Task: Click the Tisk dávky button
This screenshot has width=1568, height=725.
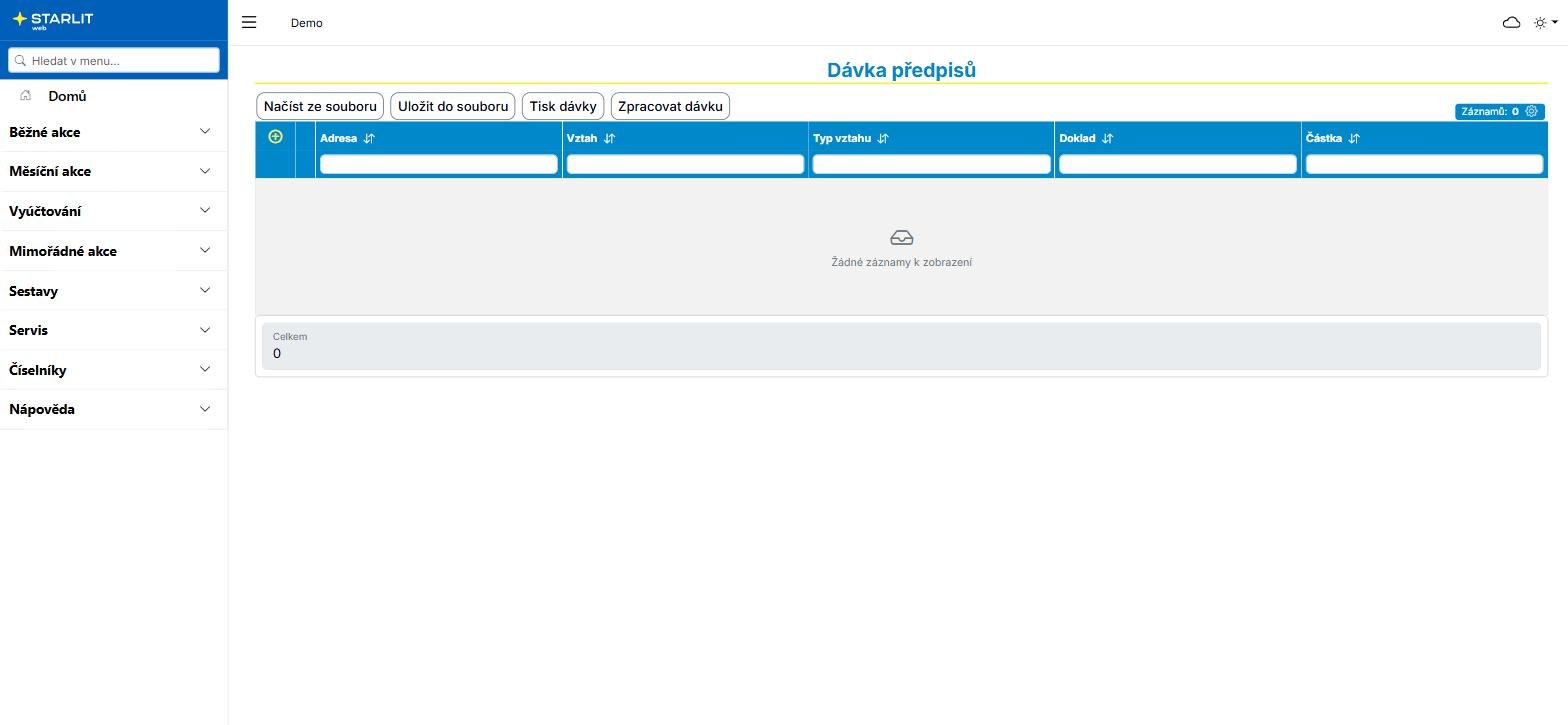Action: click(563, 106)
